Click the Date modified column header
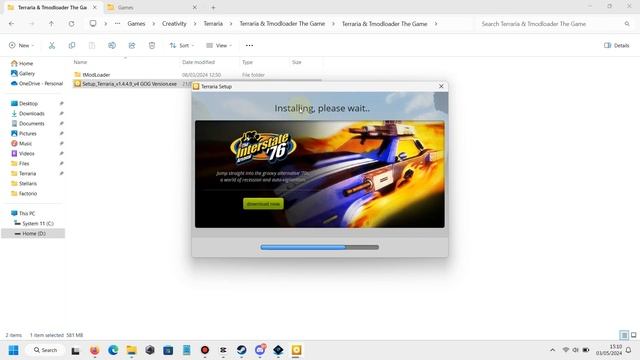This screenshot has width=640, height=360. tap(198, 62)
